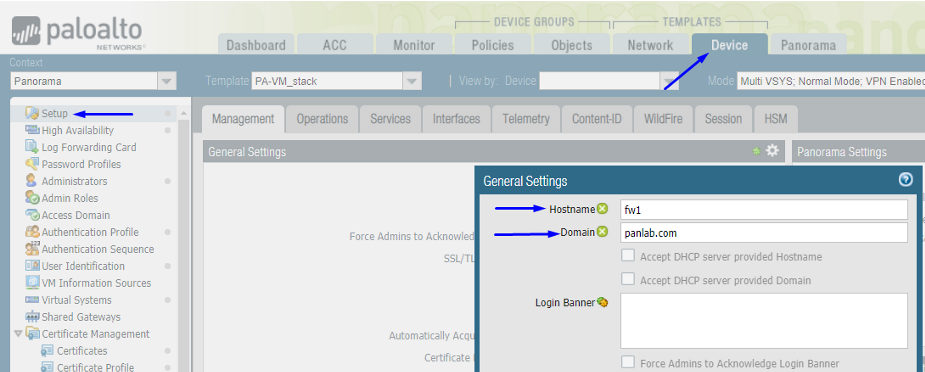This screenshot has width=925, height=372.
Task: Click the green icon beside the gear
Action: (756, 152)
